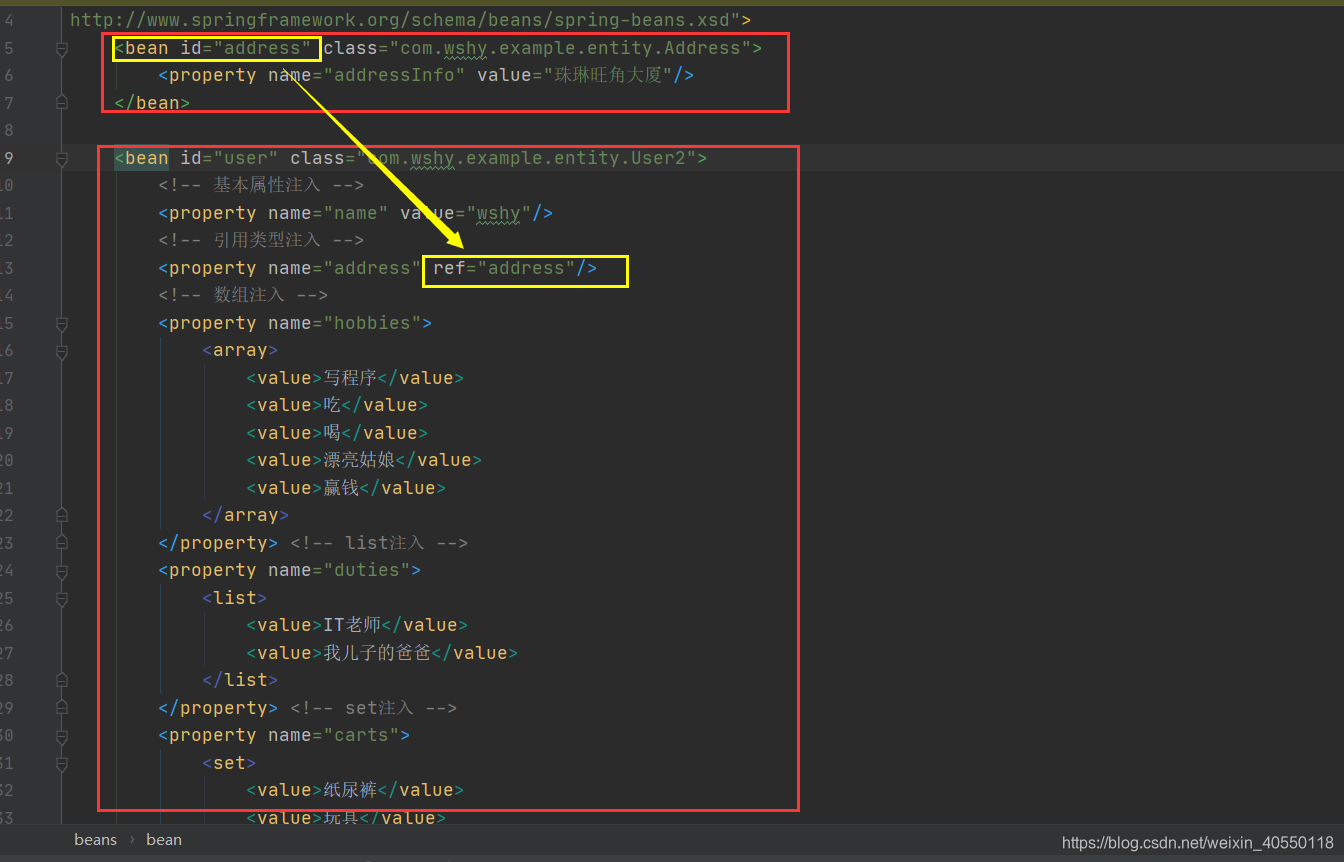
Task: Fold the duties property block
Action: 62,571
